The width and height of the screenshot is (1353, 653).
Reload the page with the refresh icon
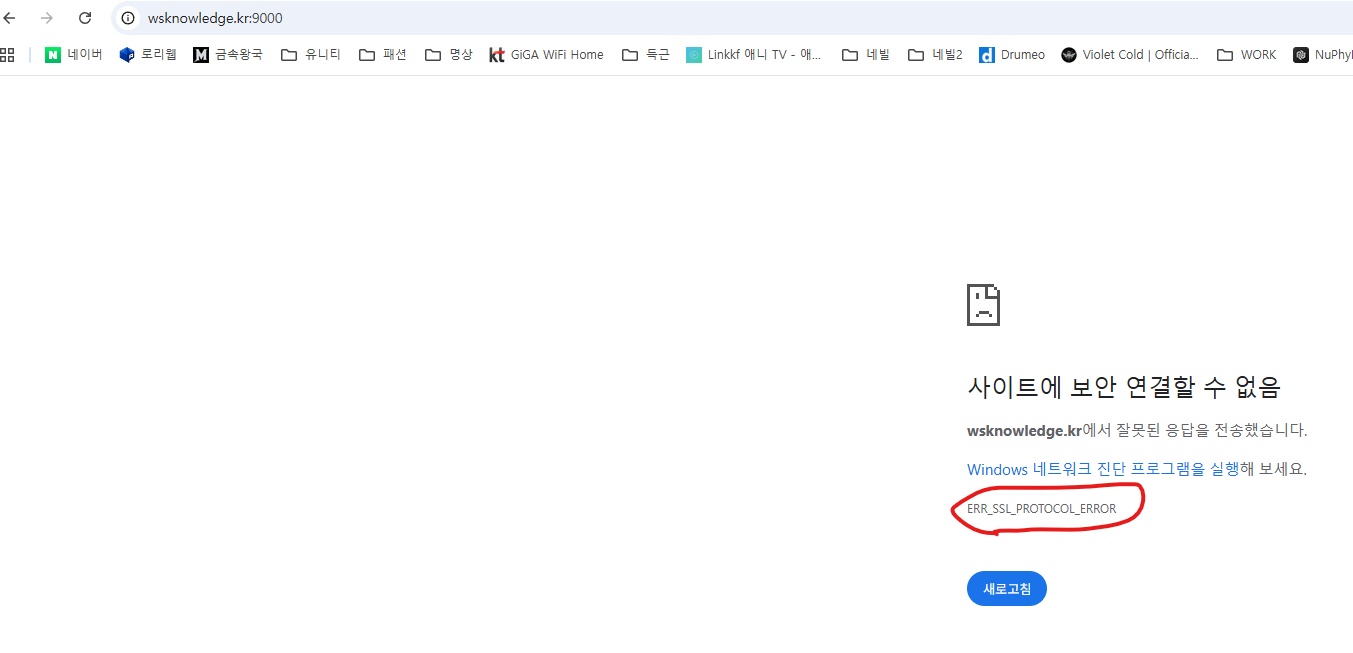(x=85, y=18)
